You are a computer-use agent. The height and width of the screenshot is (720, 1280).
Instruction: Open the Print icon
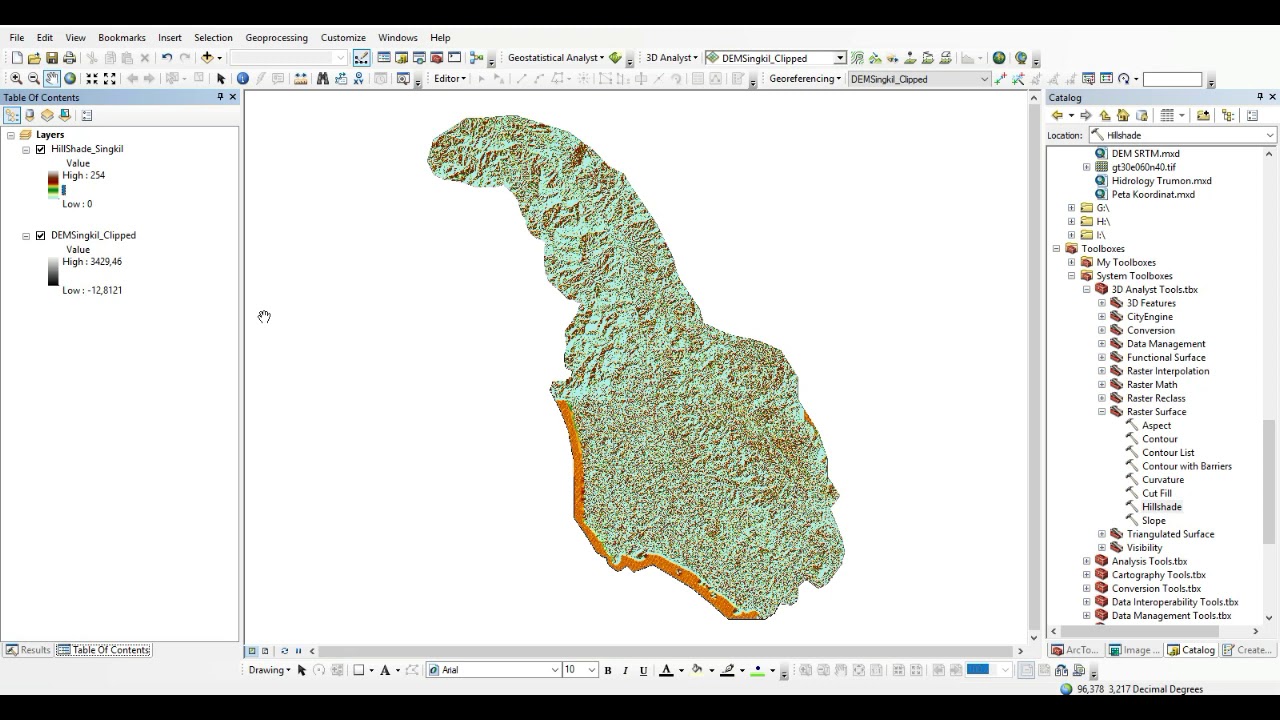pos(70,58)
